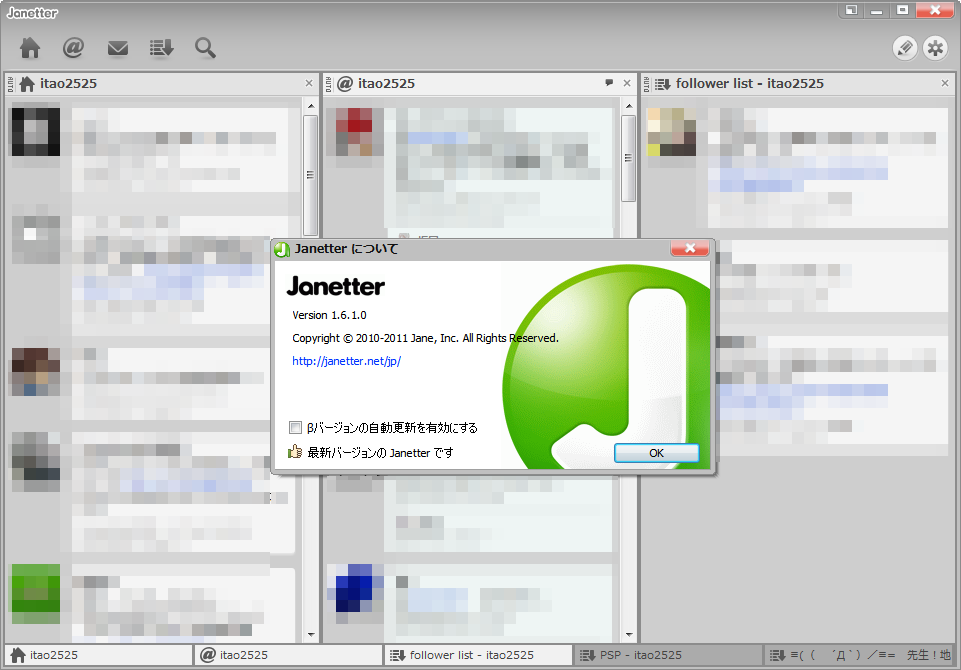
Task: Click the home icon in home column header
Action: click(27, 84)
